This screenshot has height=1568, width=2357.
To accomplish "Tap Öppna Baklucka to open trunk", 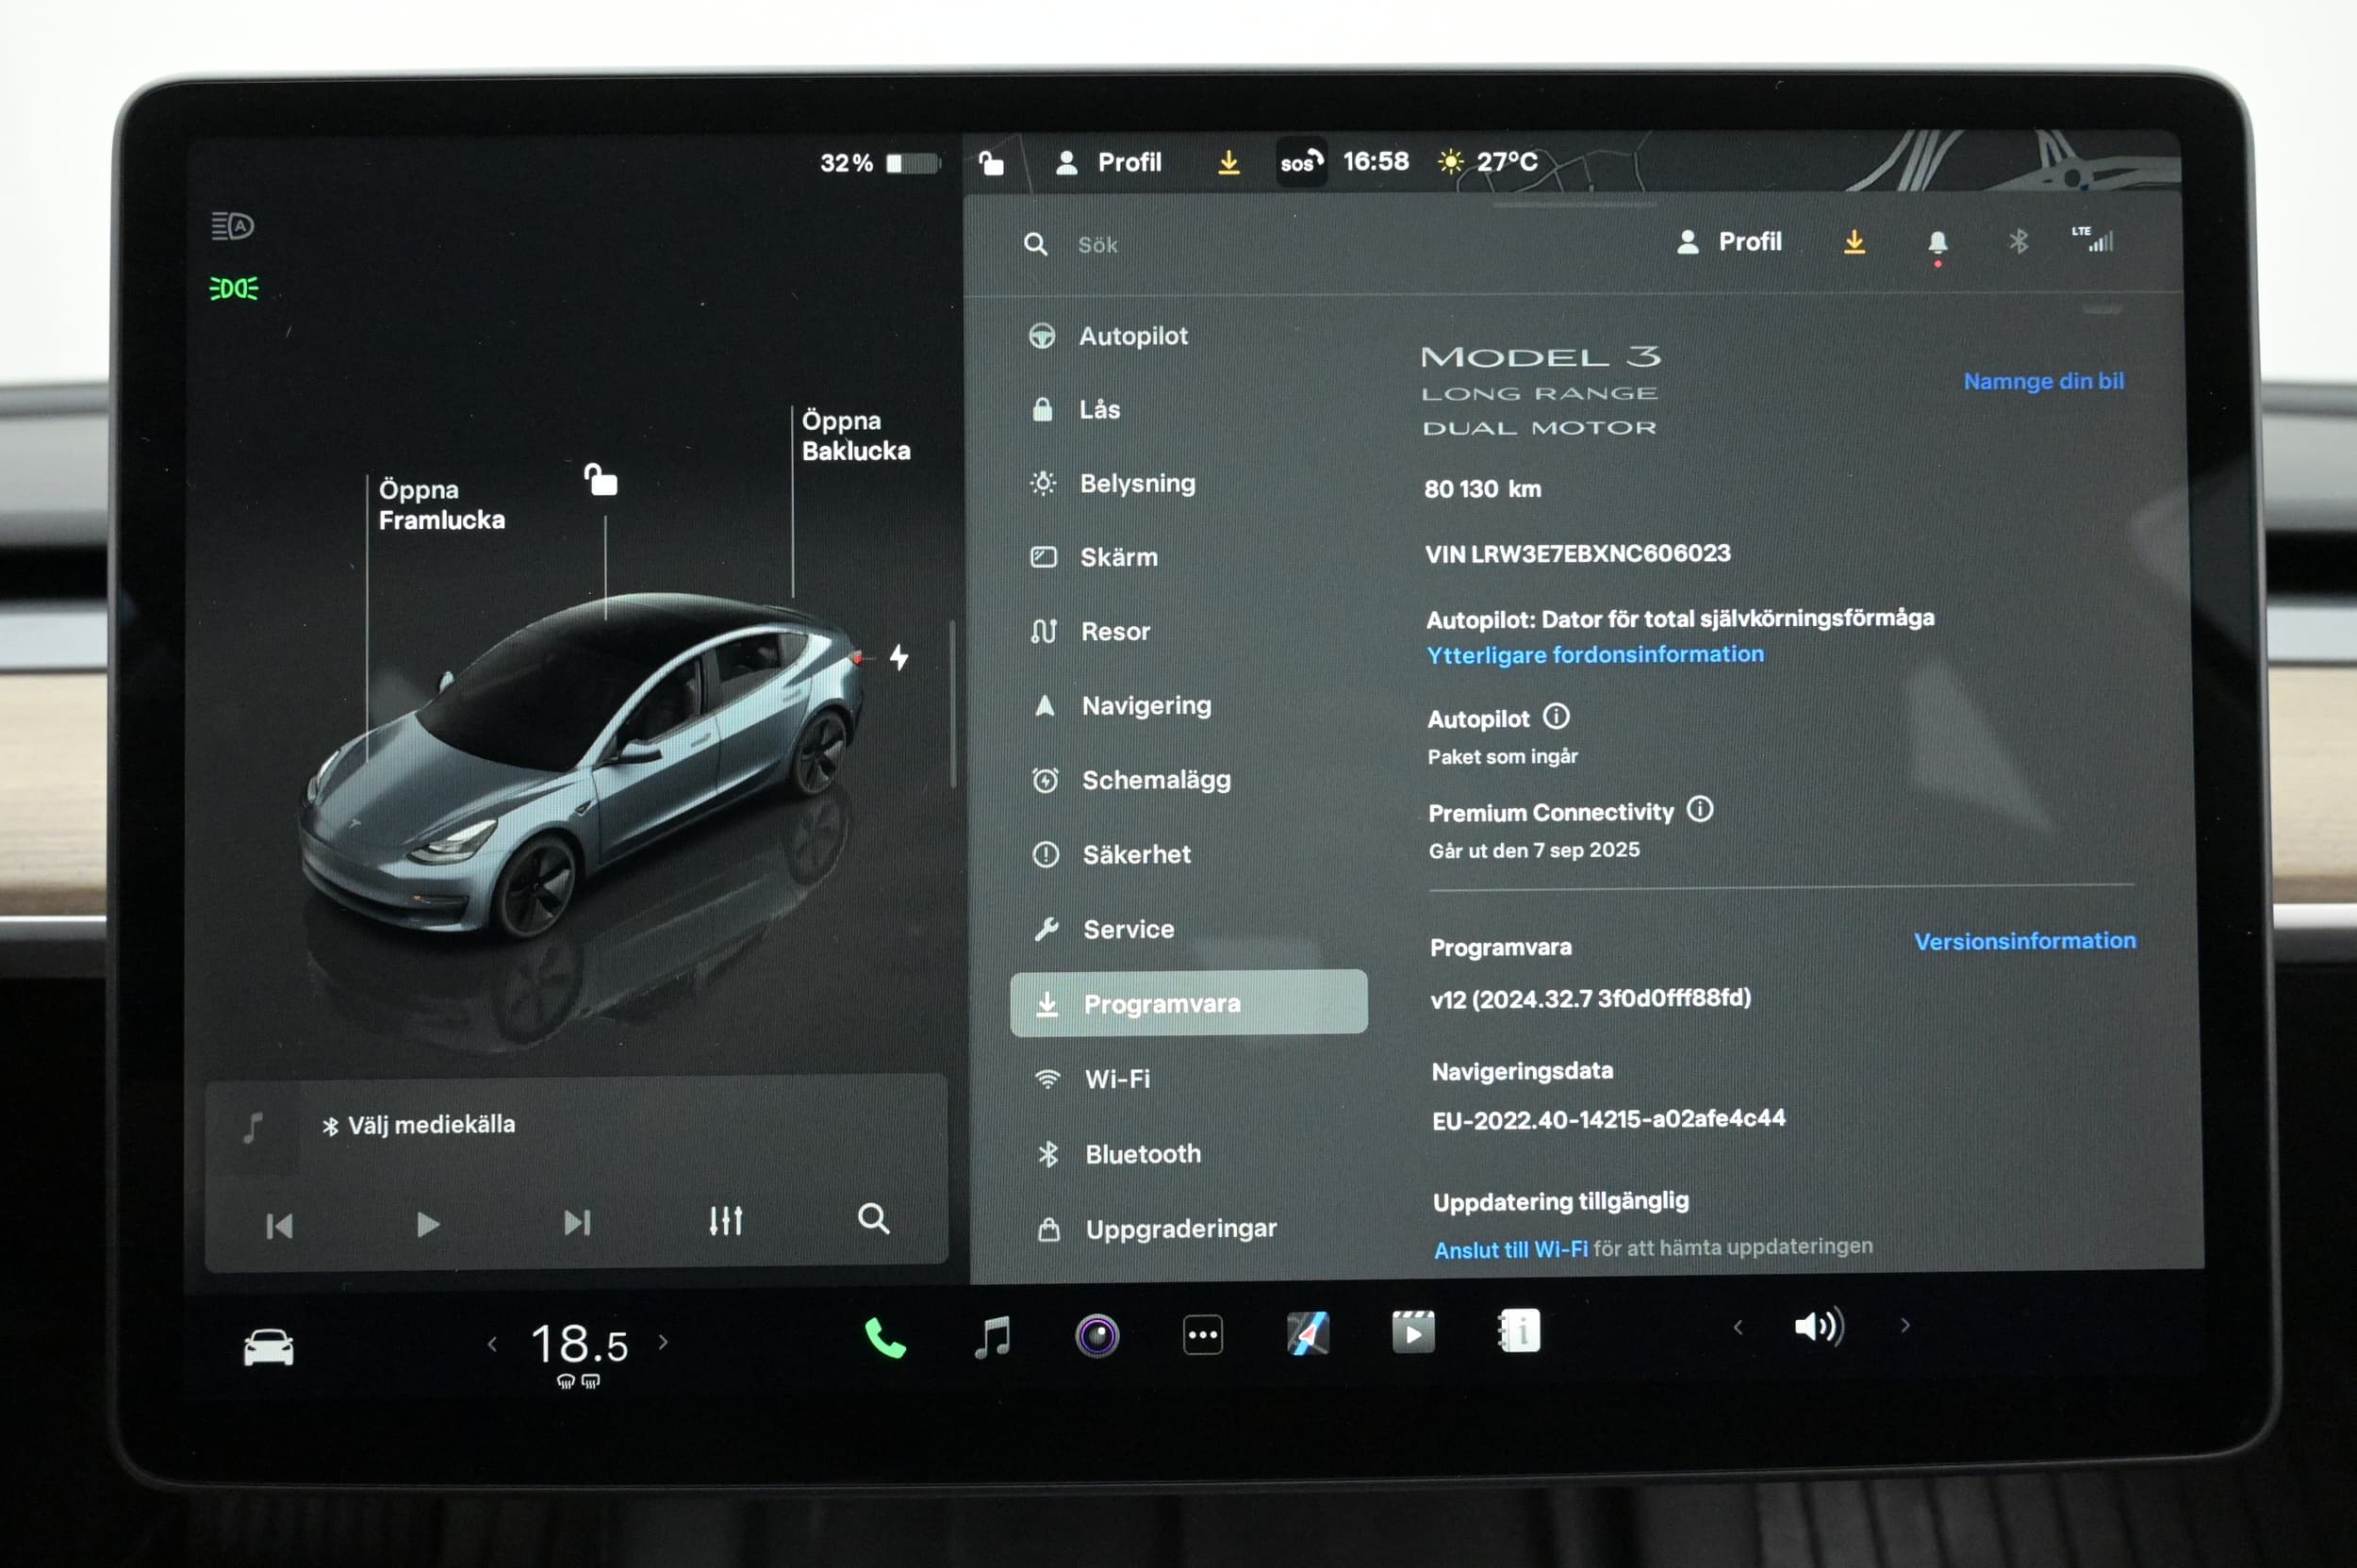I will (856, 435).
